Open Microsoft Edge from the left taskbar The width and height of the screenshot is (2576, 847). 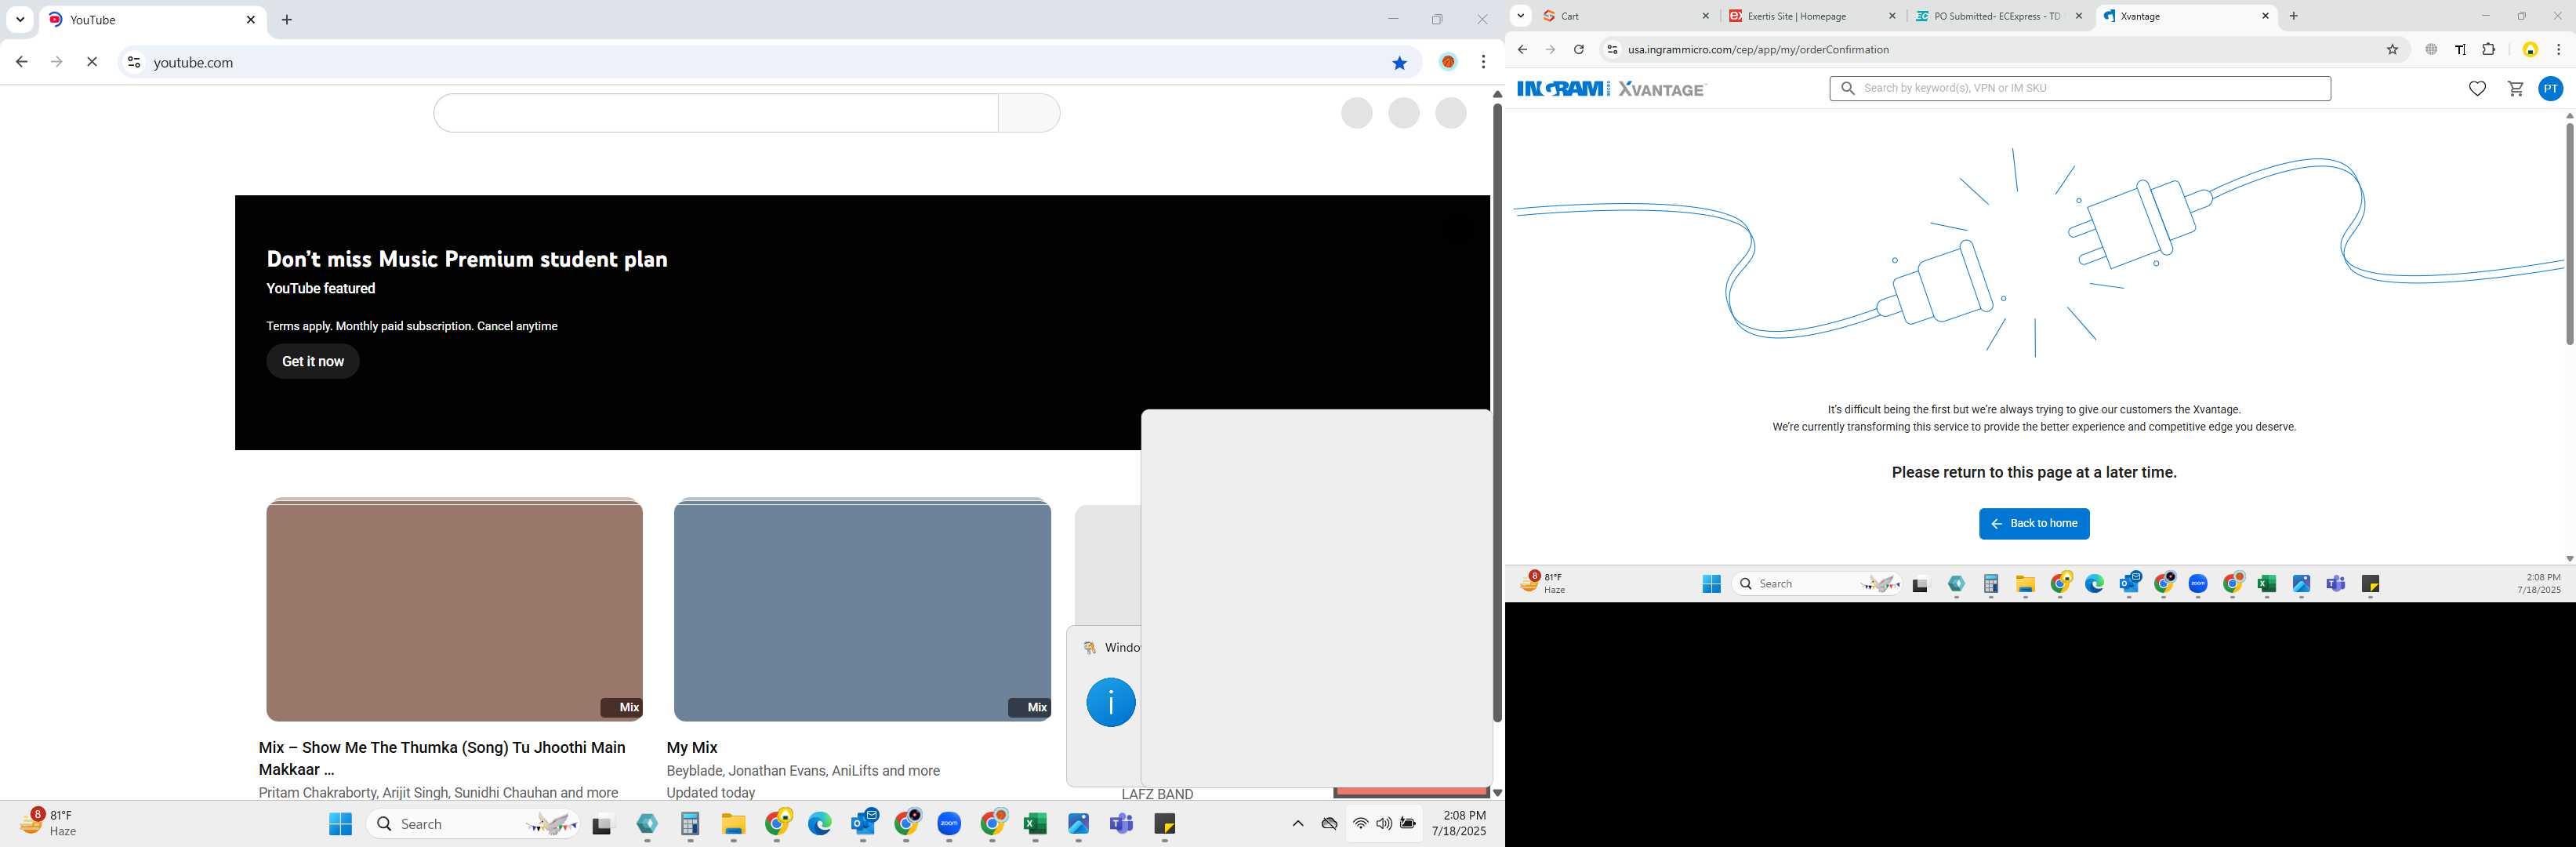[820, 824]
